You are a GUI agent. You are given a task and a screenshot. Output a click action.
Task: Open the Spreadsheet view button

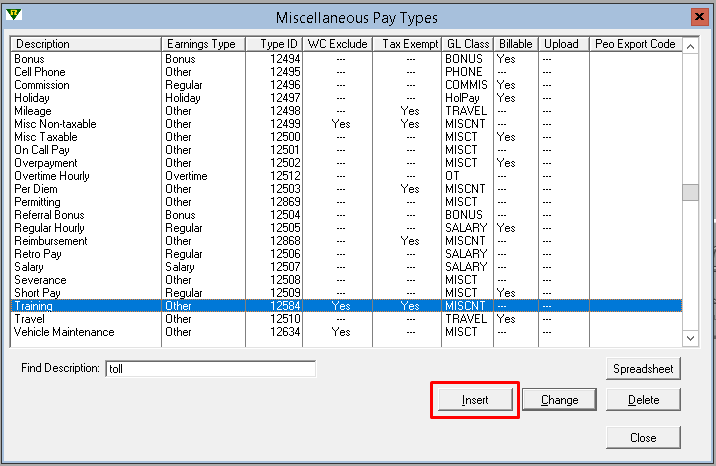point(643,368)
